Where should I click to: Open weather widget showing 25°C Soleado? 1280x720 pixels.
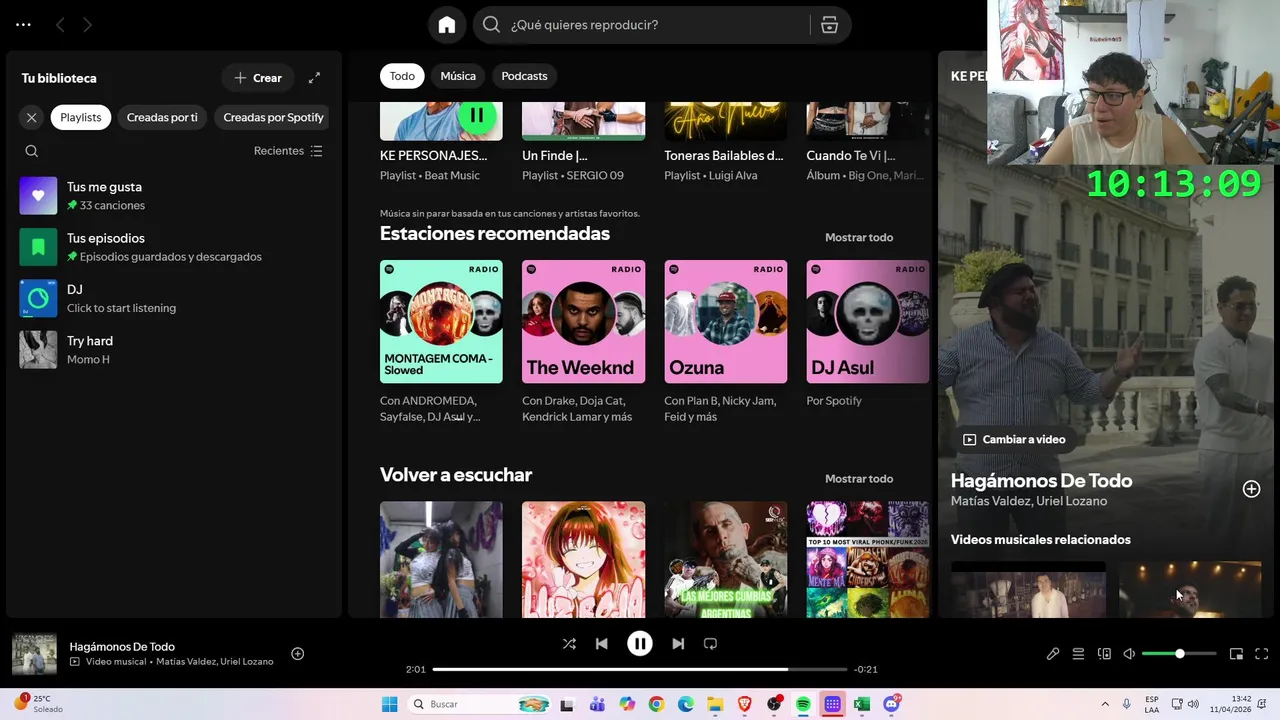point(40,704)
